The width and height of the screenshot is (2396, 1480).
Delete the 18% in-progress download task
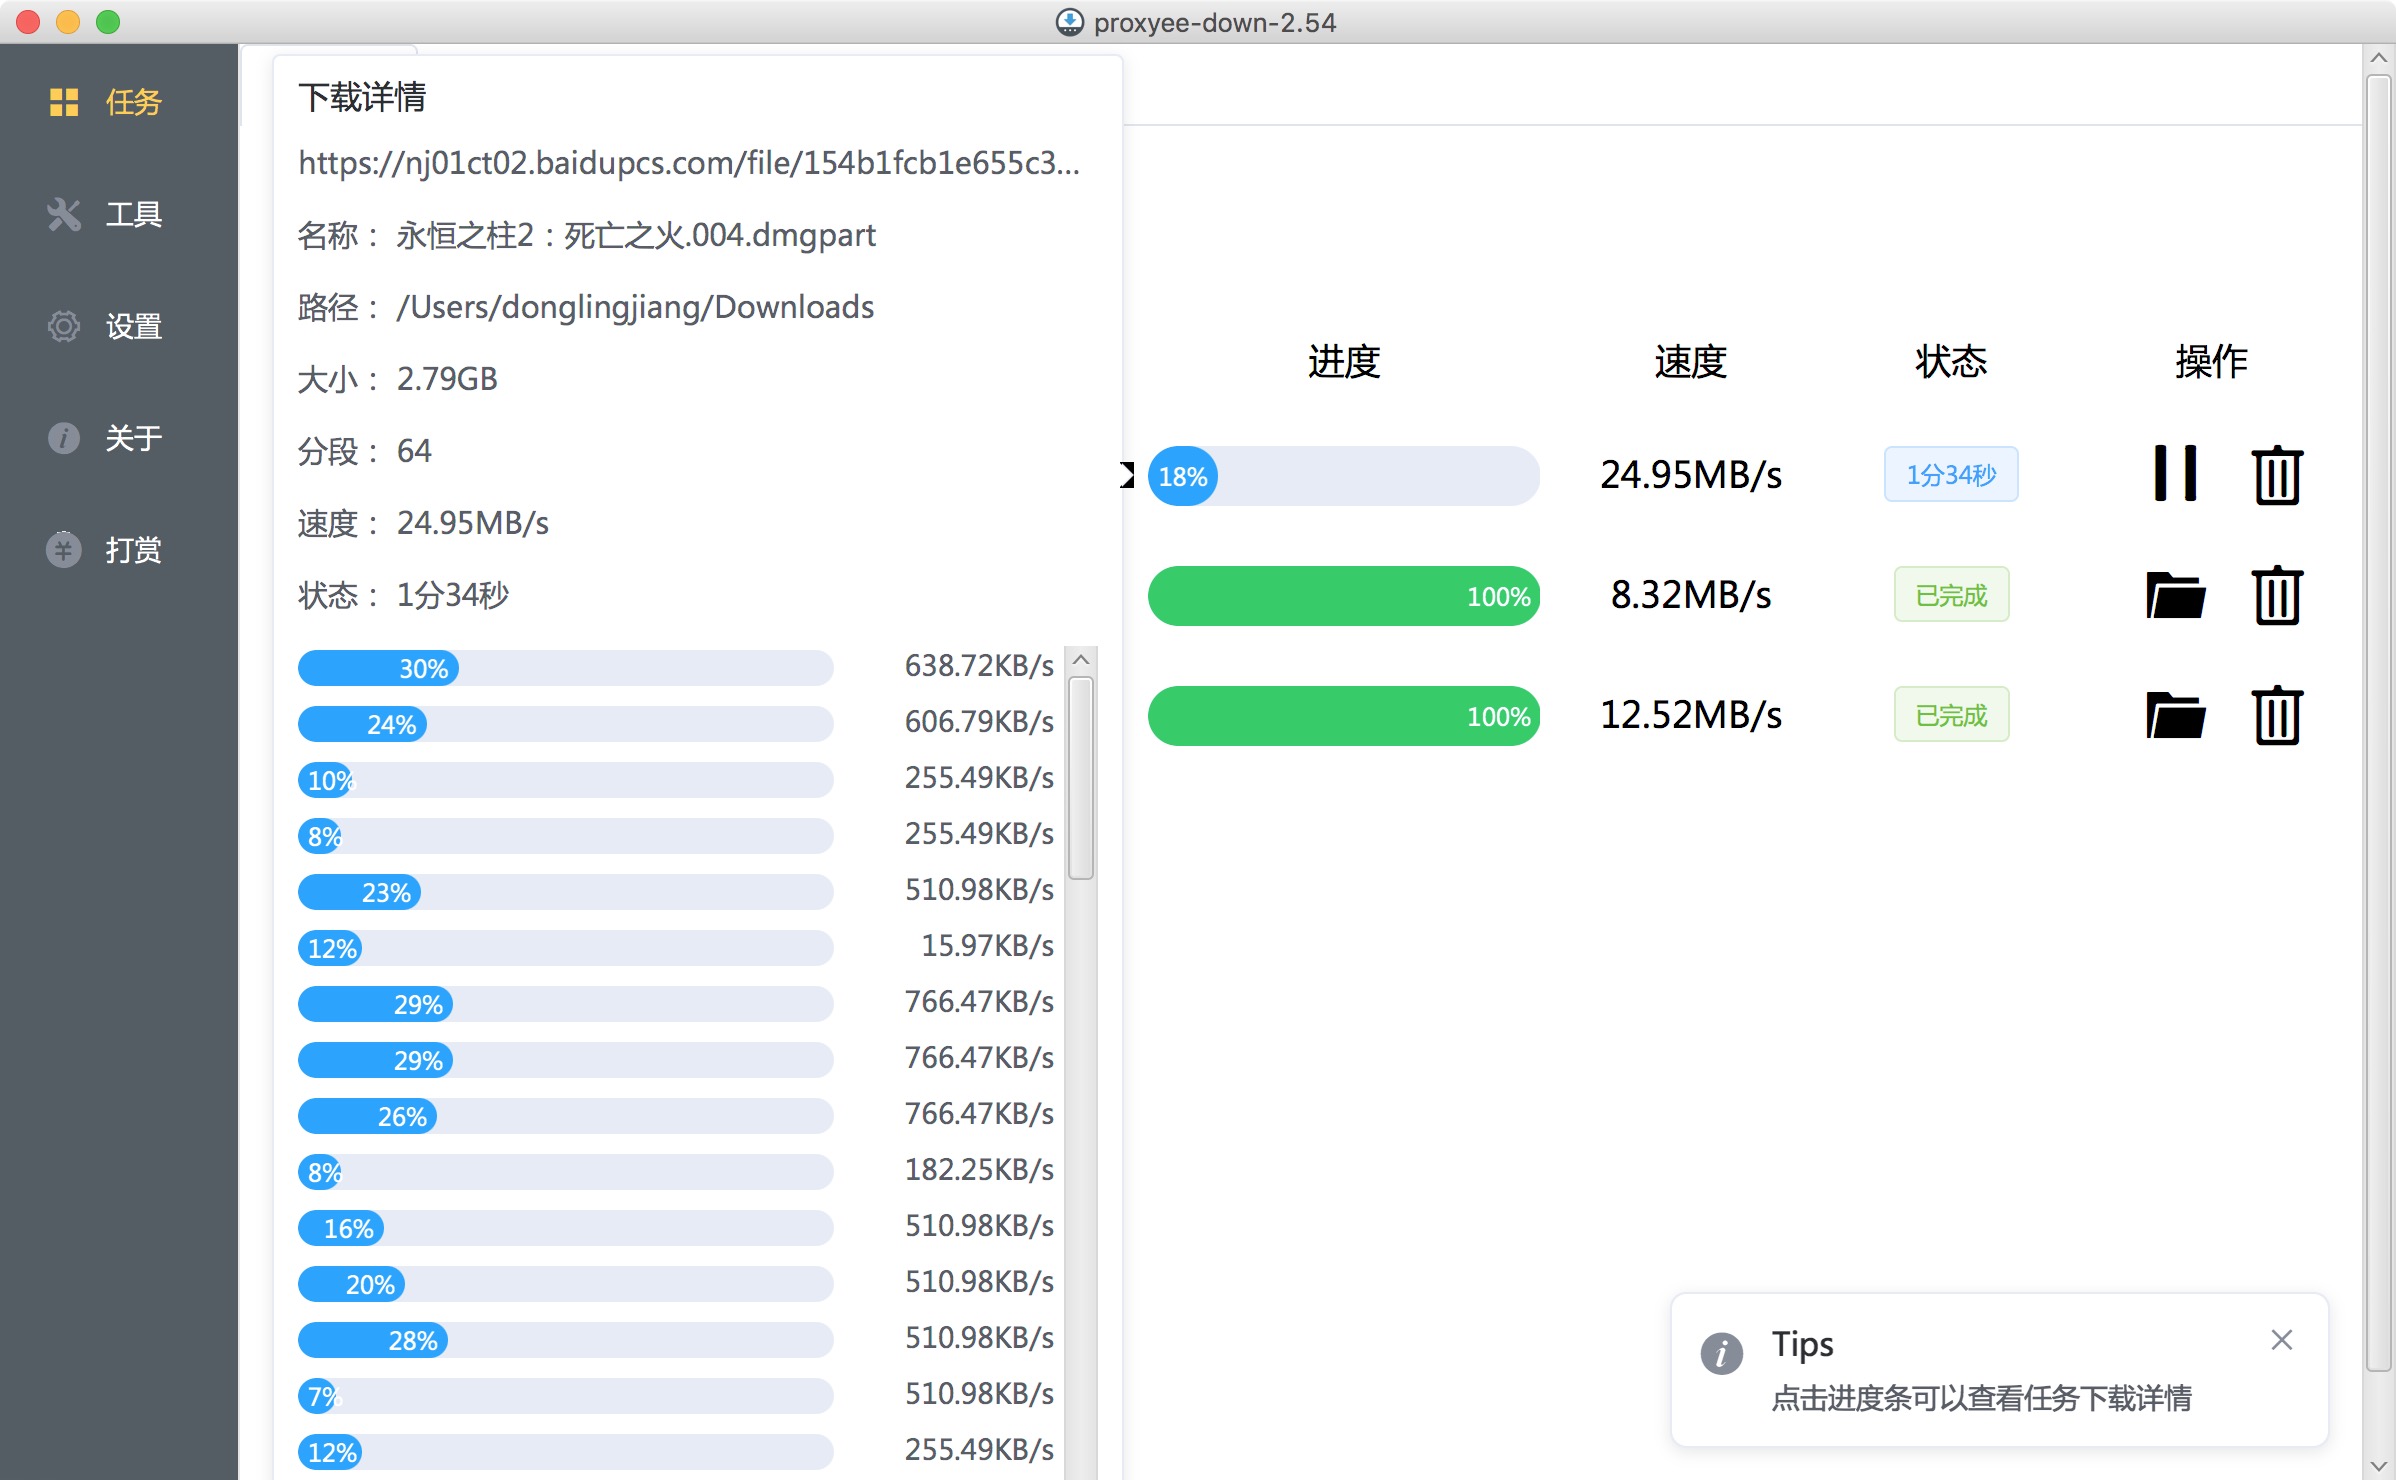2277,474
